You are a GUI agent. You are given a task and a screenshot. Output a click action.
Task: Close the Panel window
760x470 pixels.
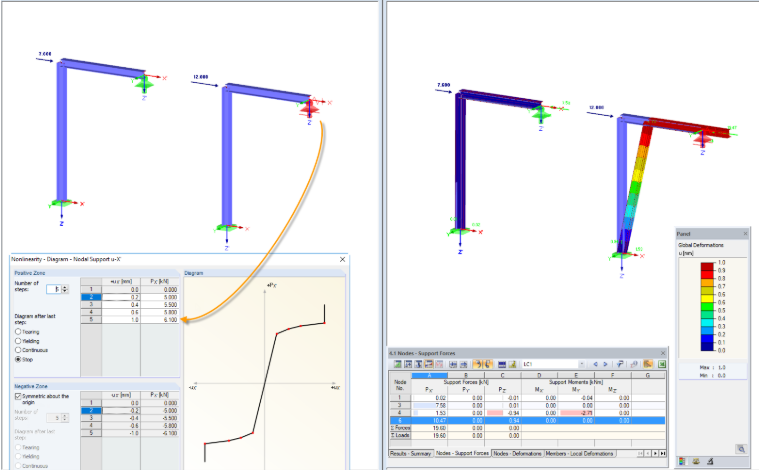(x=745, y=234)
